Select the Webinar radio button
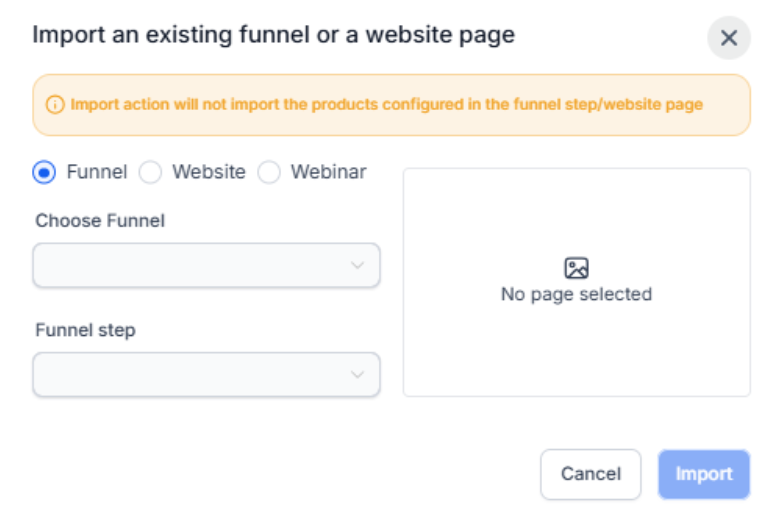The height and width of the screenshot is (526, 777). pyautogui.click(x=269, y=172)
